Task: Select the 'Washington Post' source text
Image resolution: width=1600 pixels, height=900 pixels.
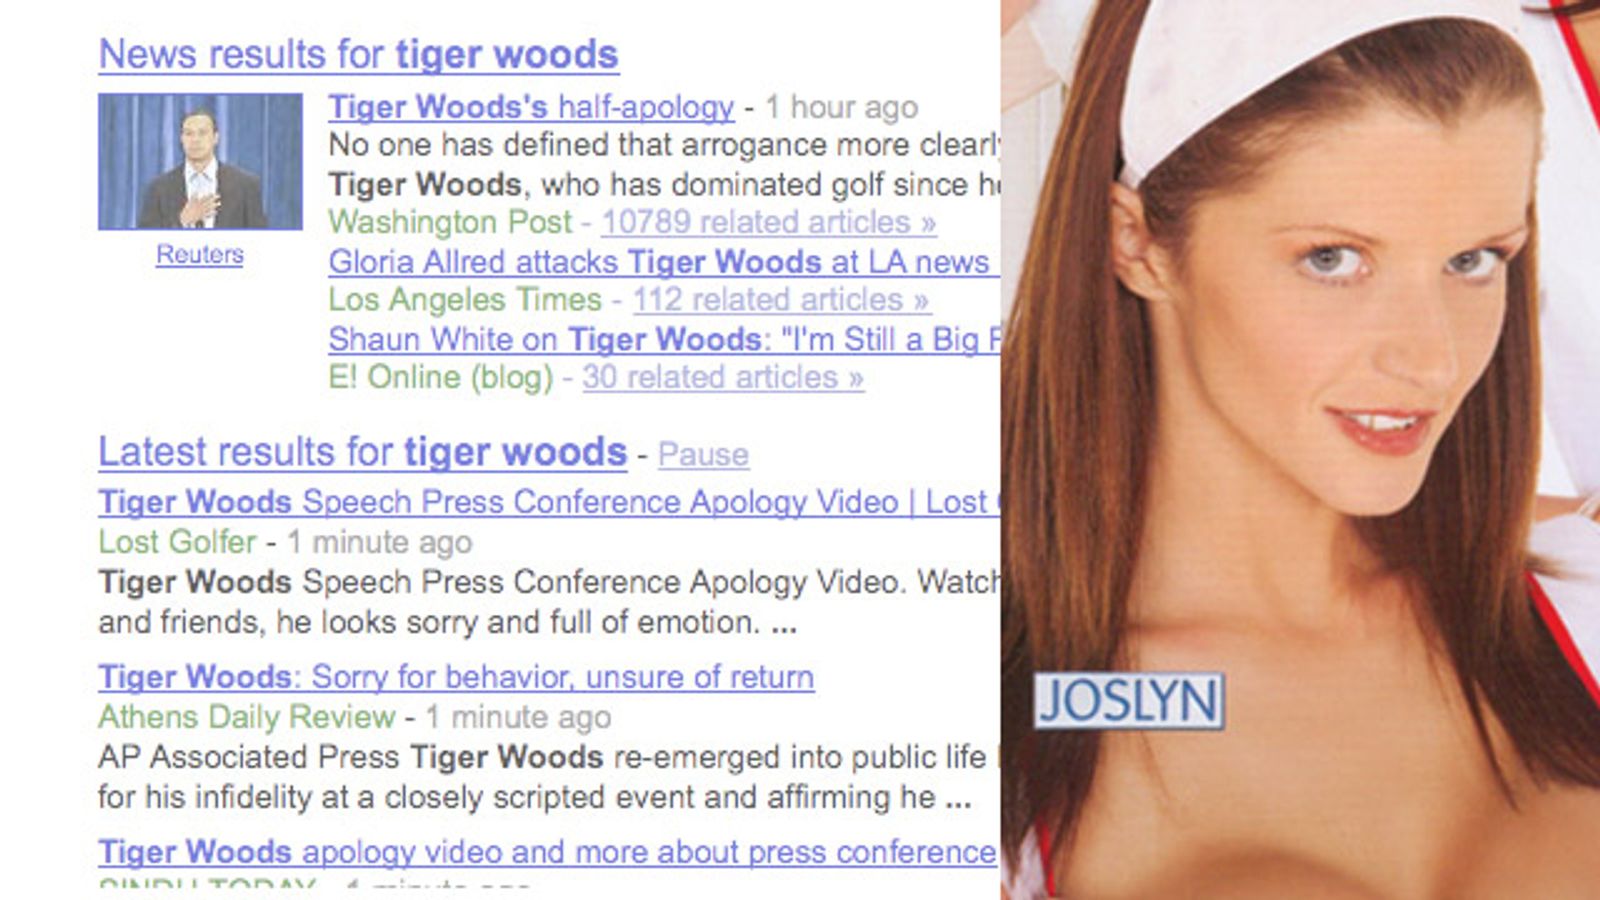Action: pyautogui.click(x=450, y=222)
